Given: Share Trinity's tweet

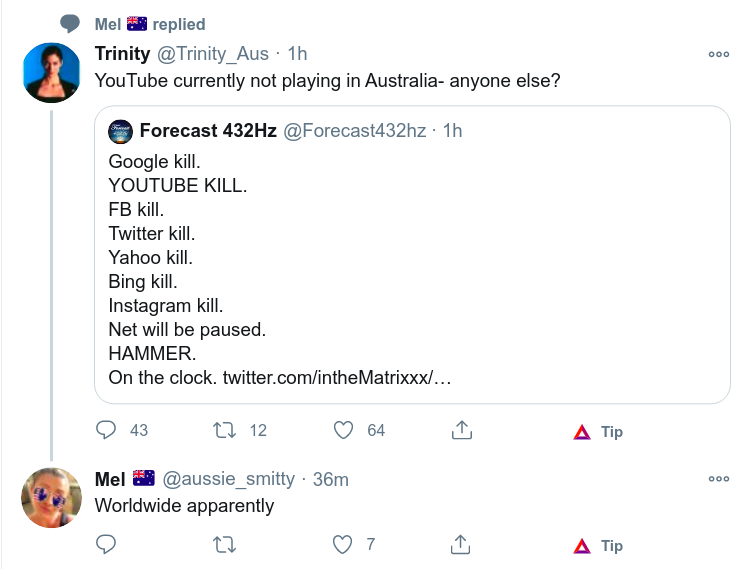Looking at the screenshot, I should coord(461,430).
